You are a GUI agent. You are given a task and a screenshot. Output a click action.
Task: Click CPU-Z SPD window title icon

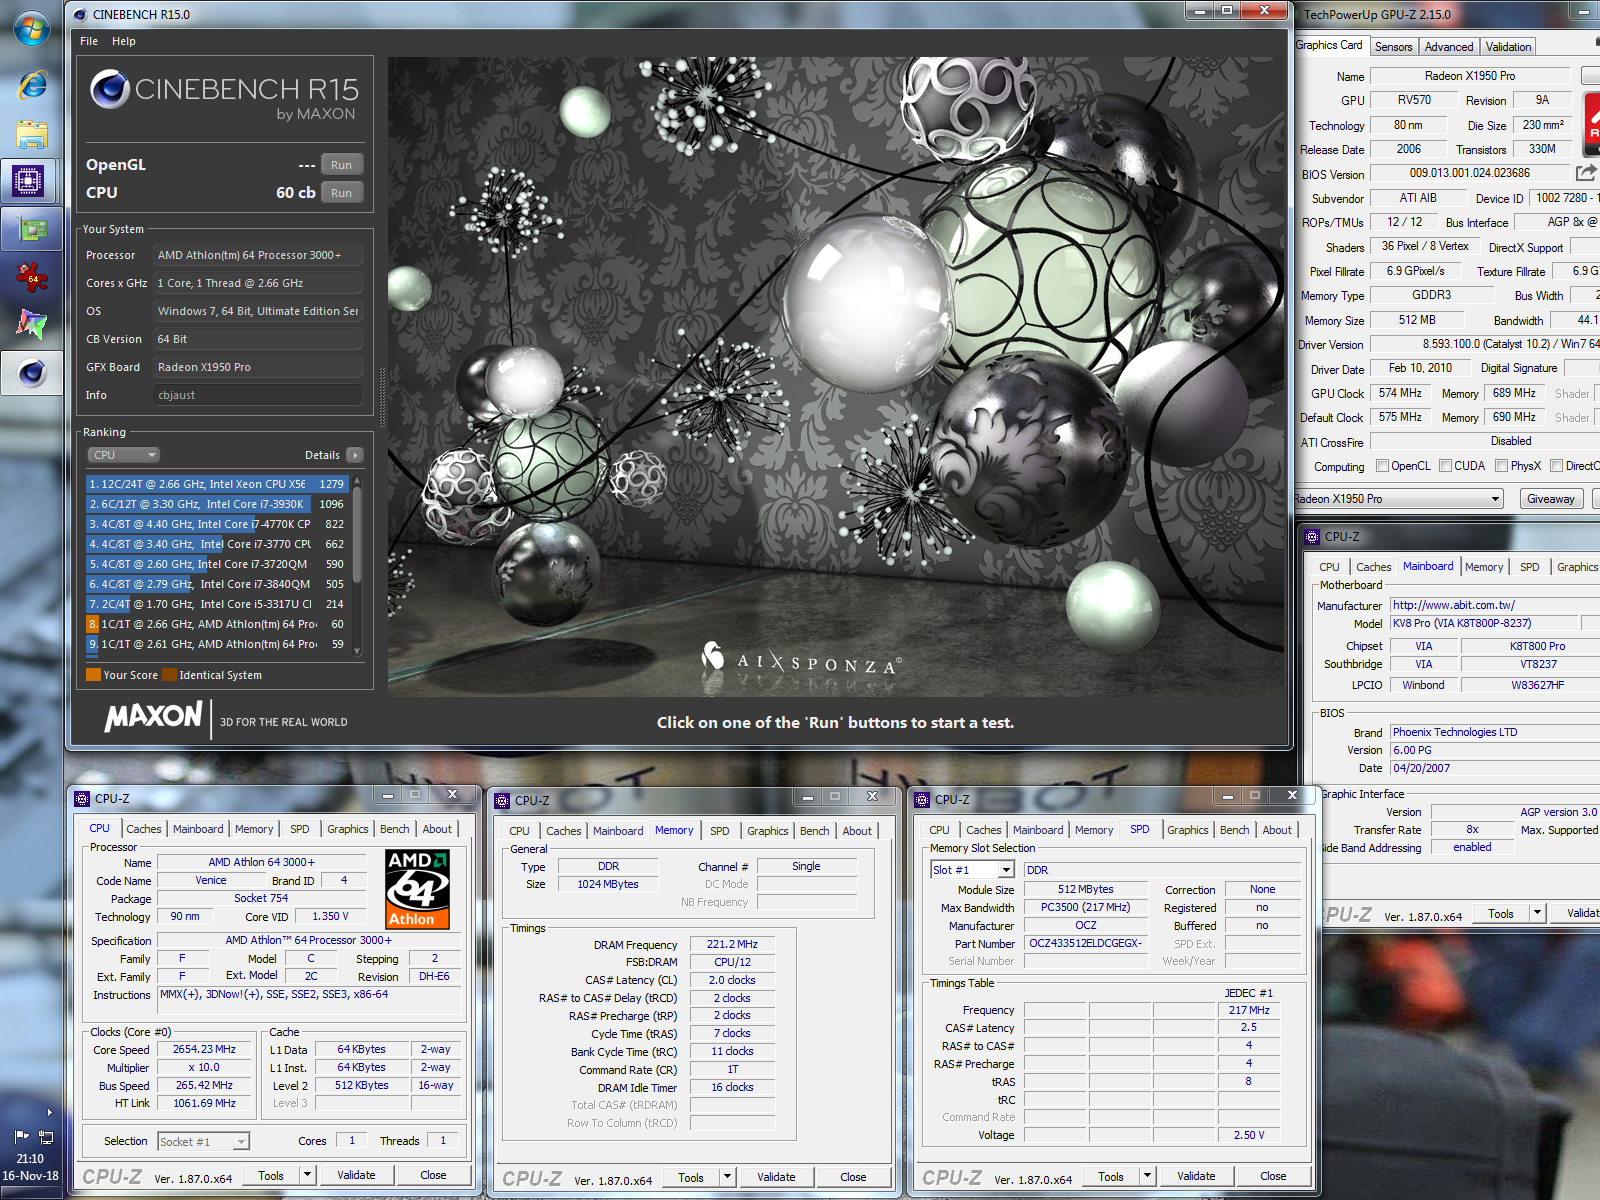(922, 799)
